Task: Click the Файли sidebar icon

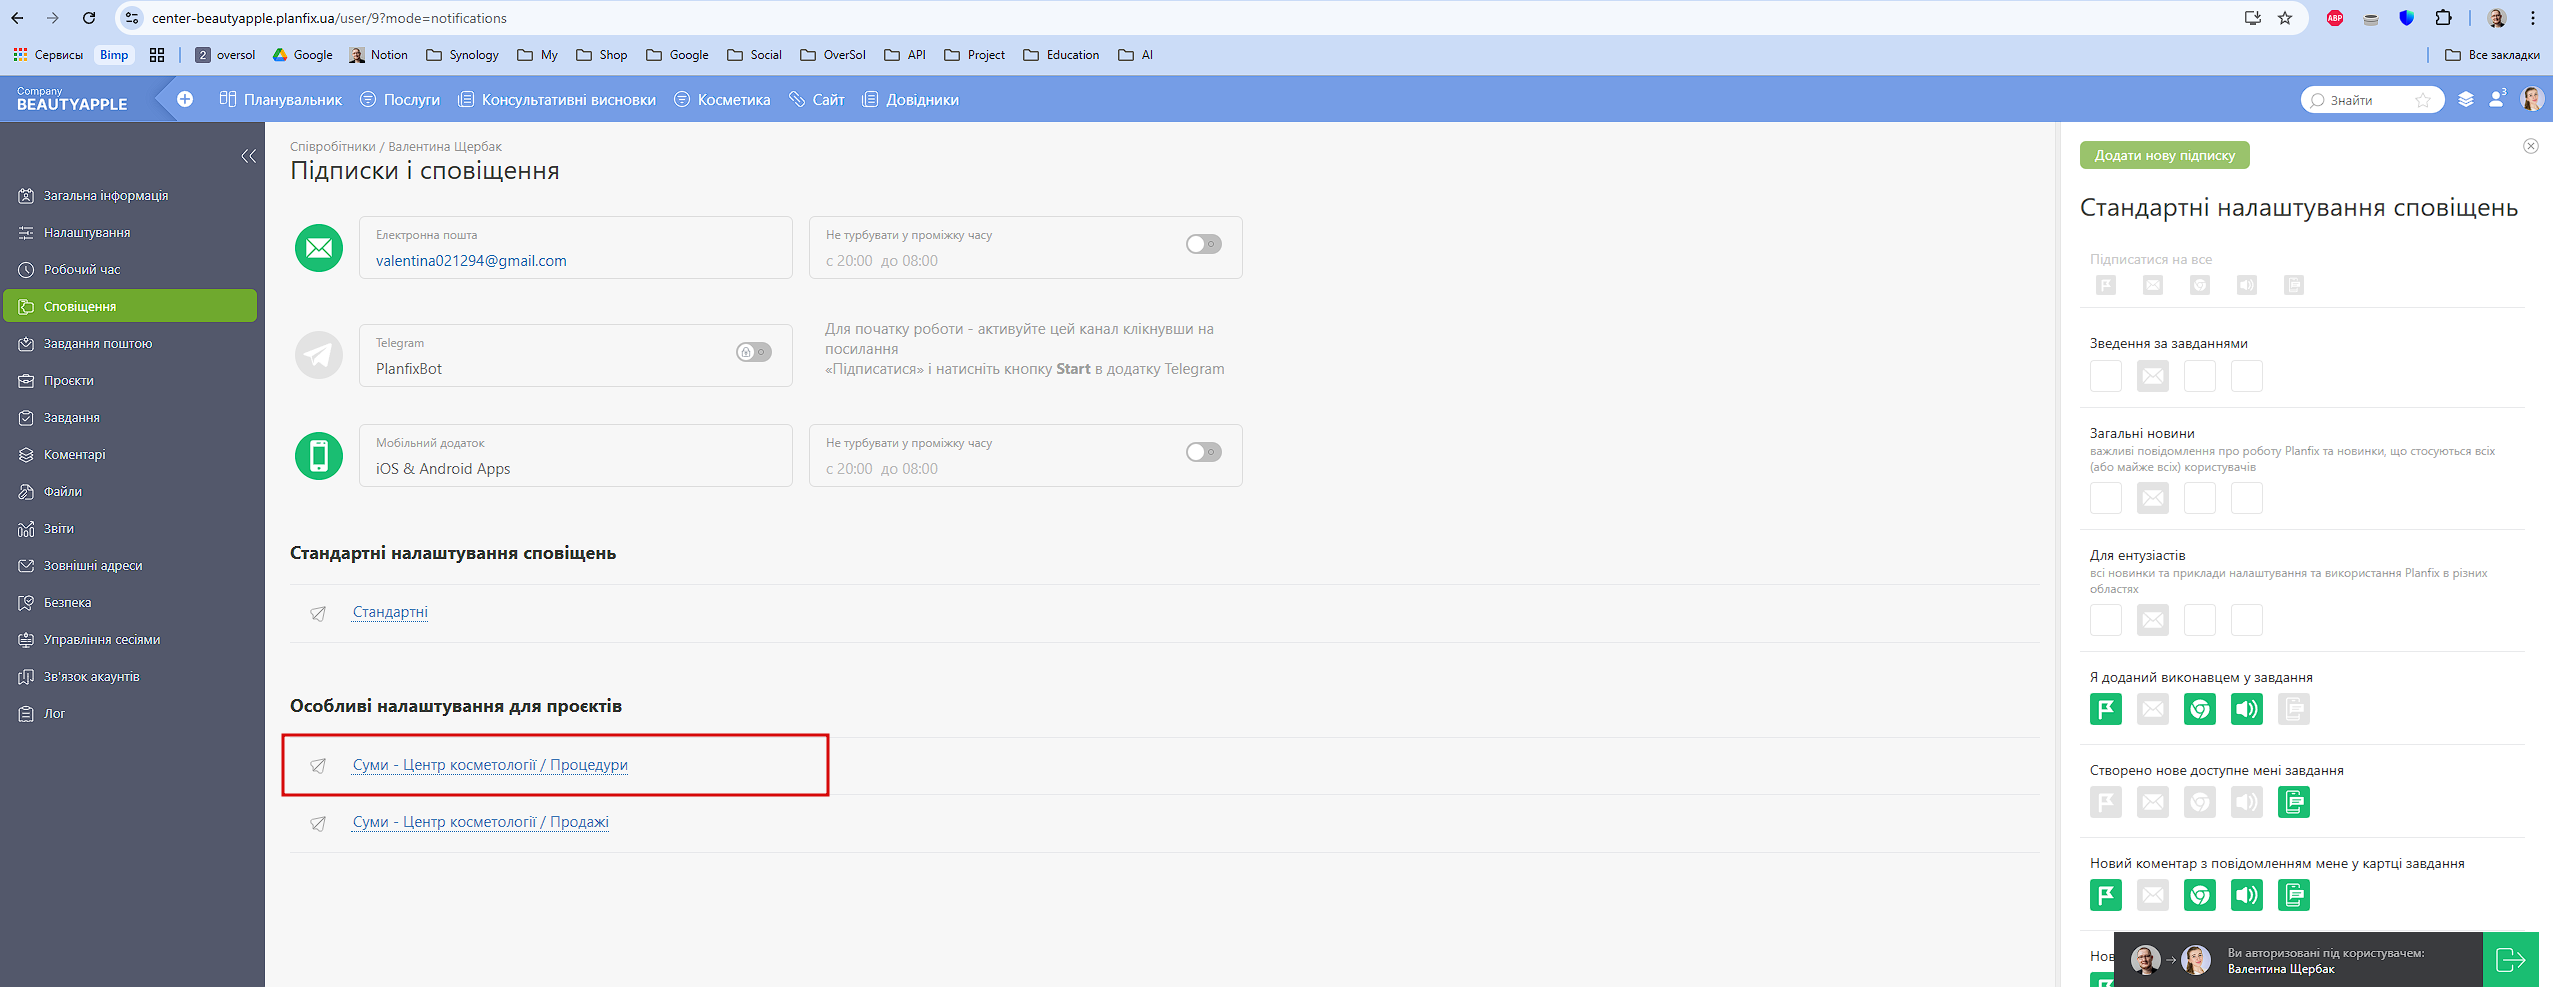Action: (x=27, y=491)
